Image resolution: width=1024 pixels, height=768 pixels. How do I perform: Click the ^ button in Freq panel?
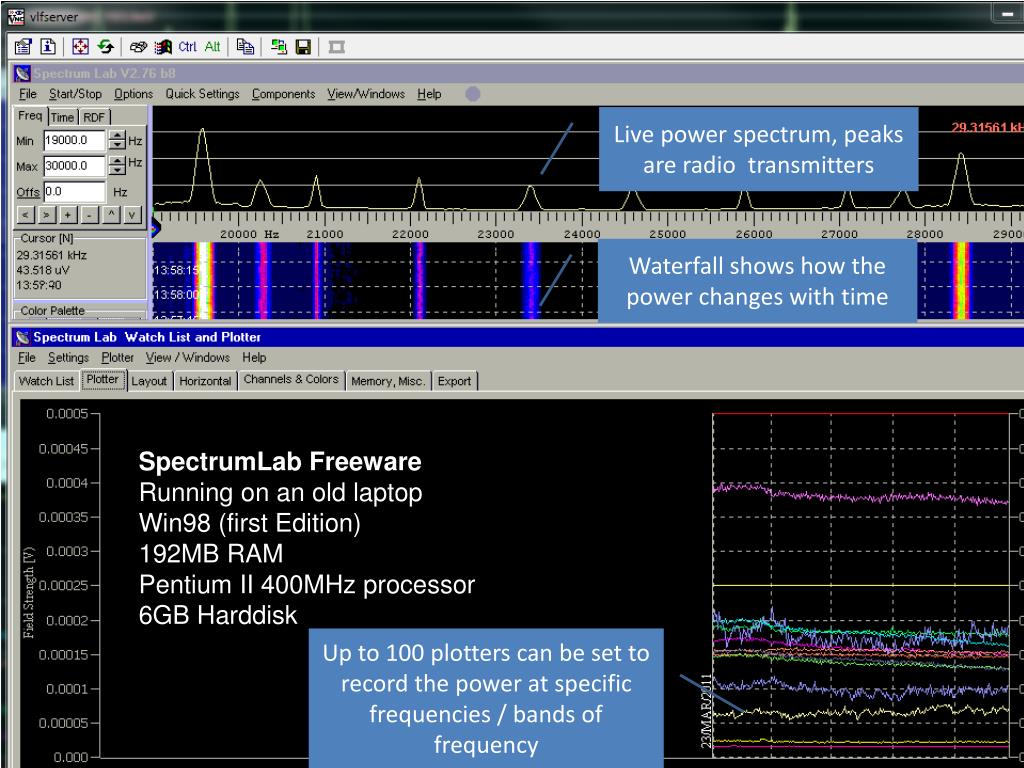click(111, 215)
